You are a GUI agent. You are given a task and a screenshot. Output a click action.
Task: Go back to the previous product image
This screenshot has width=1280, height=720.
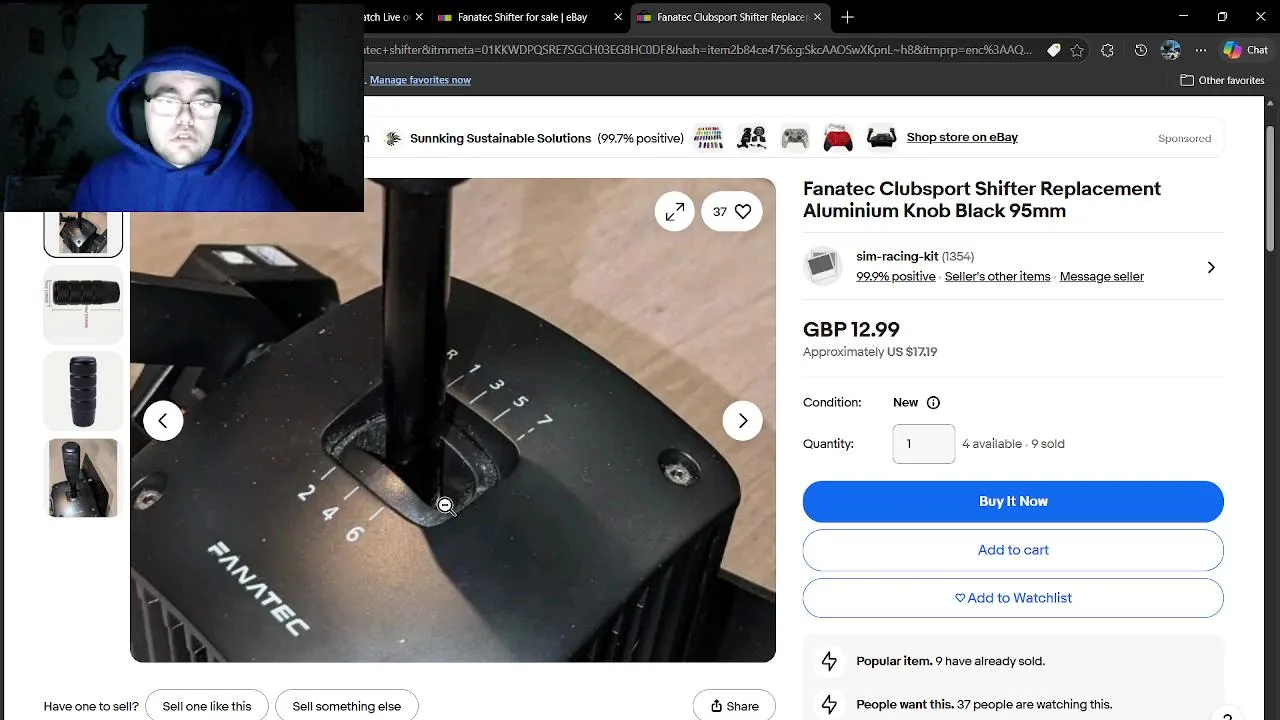pyautogui.click(x=163, y=420)
